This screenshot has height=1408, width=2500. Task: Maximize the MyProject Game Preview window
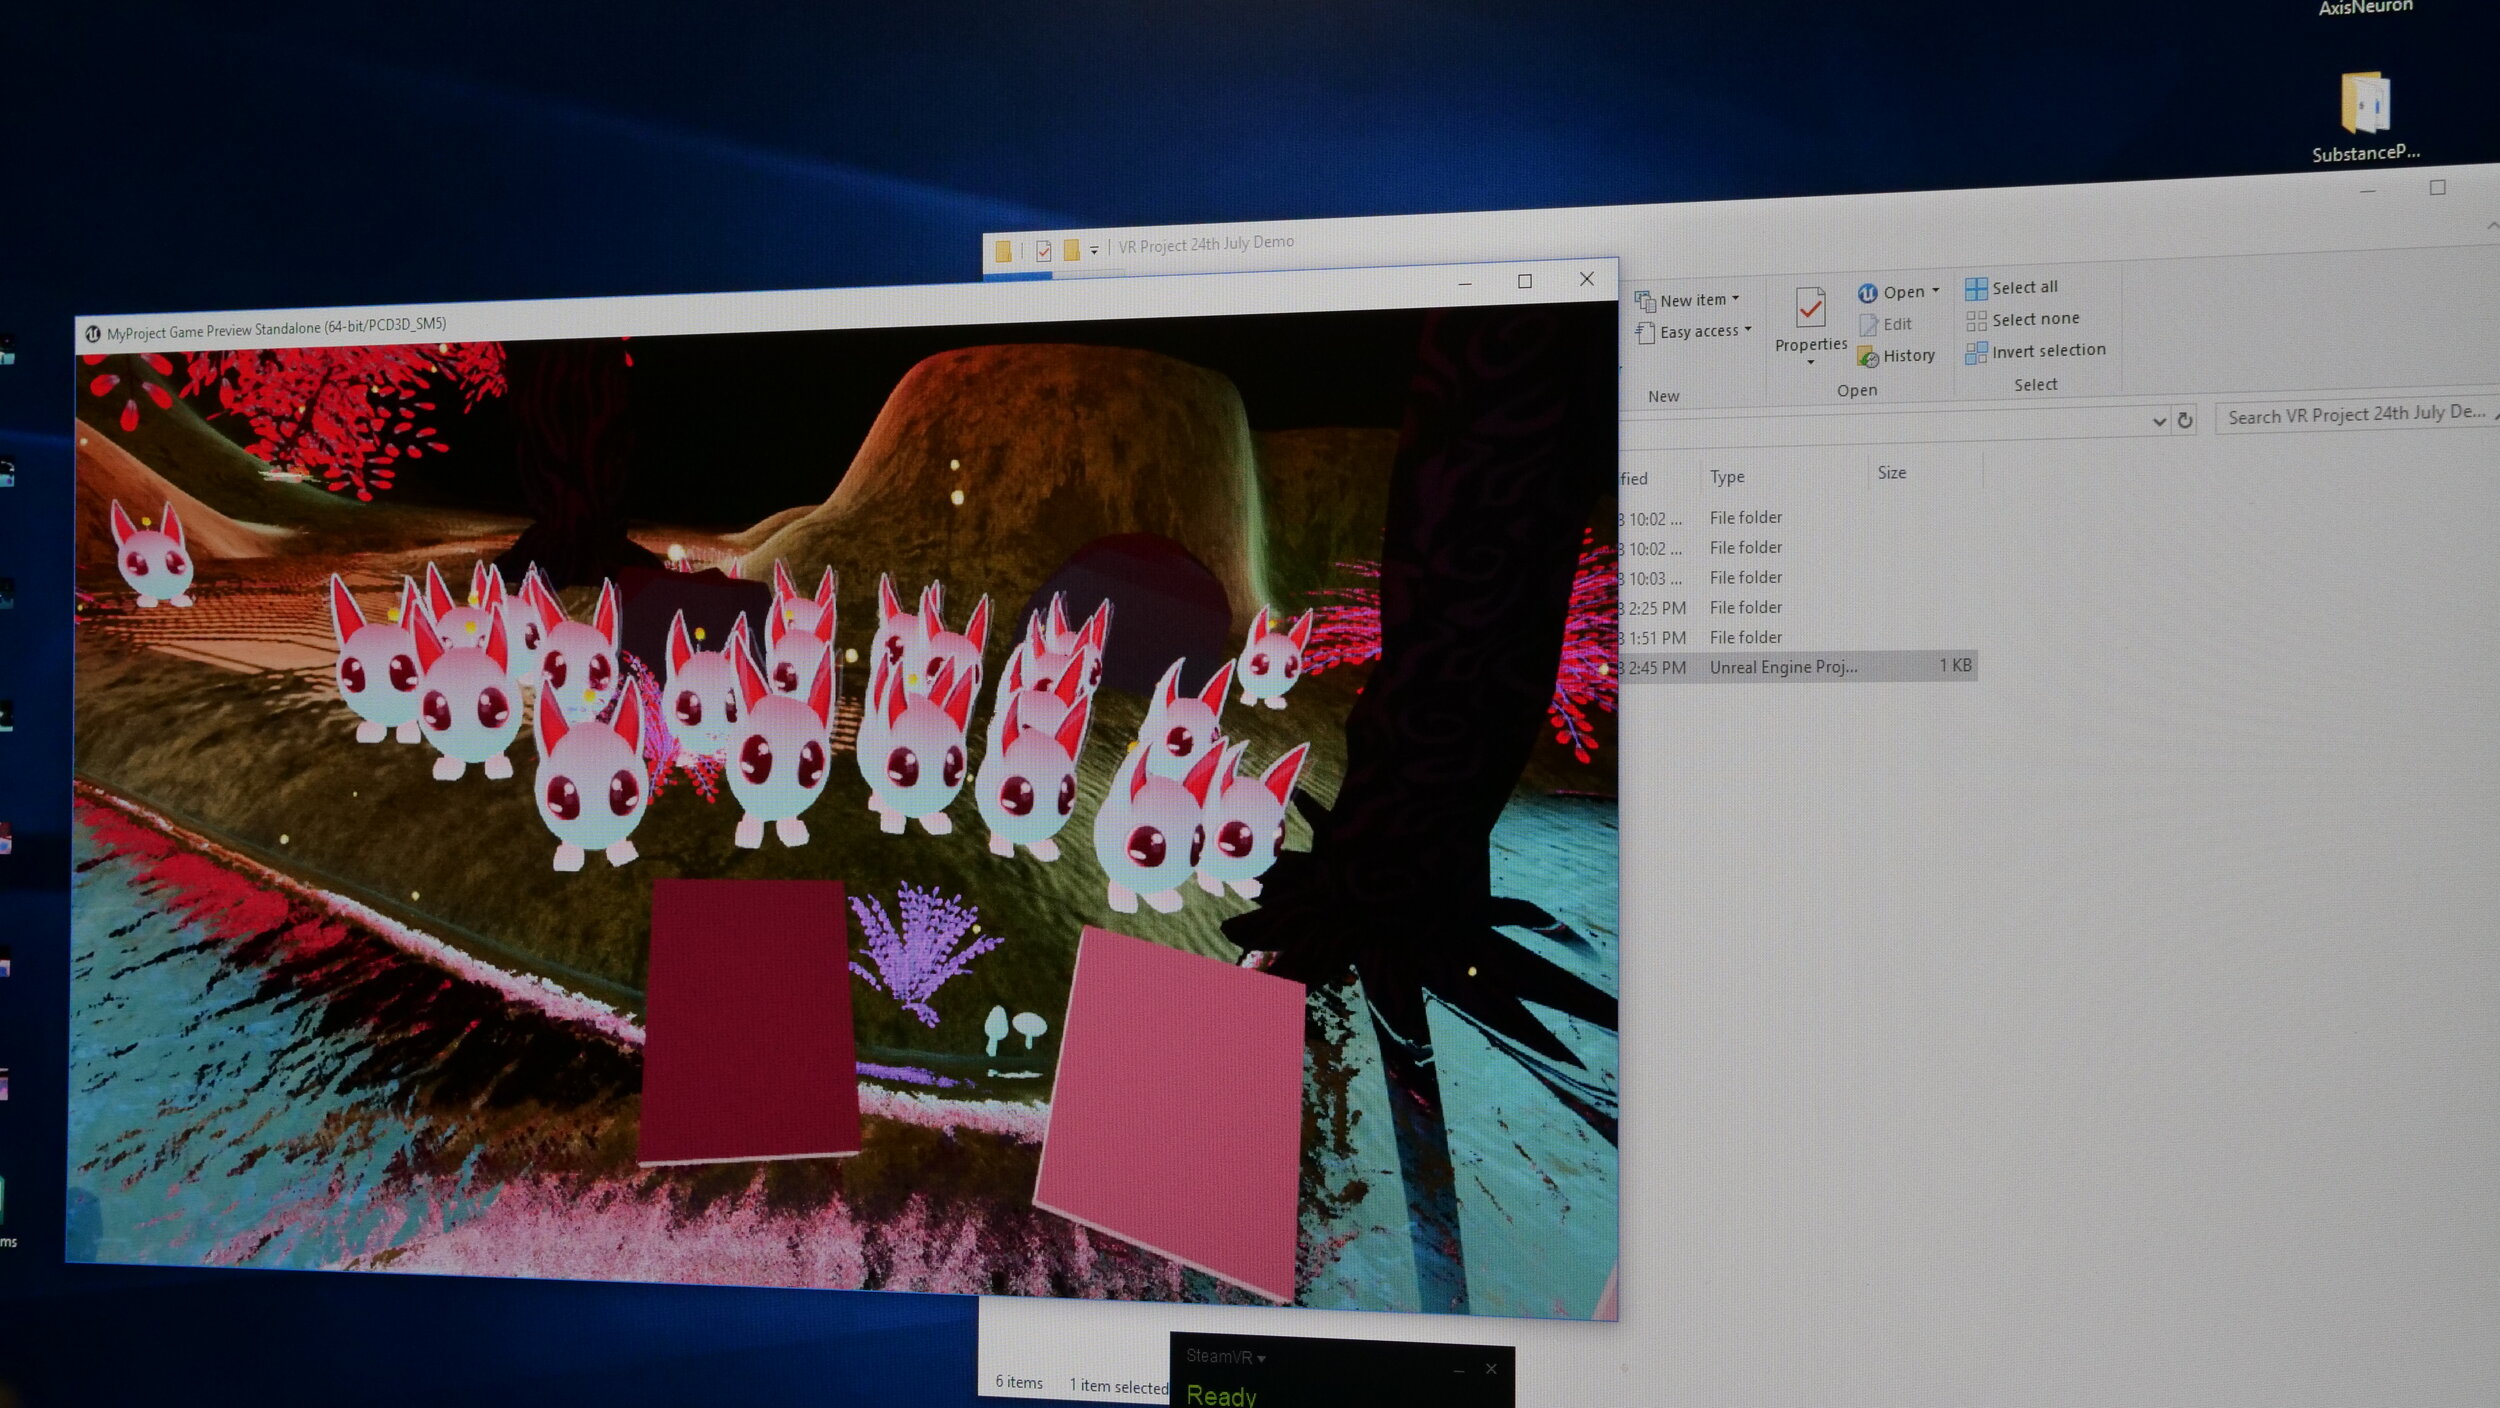pos(1525,281)
